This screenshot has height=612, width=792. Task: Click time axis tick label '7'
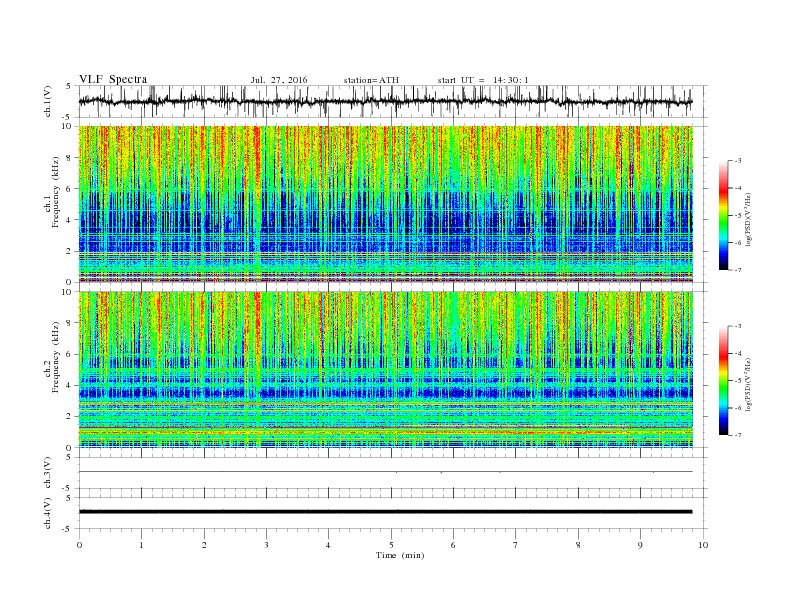(516, 545)
